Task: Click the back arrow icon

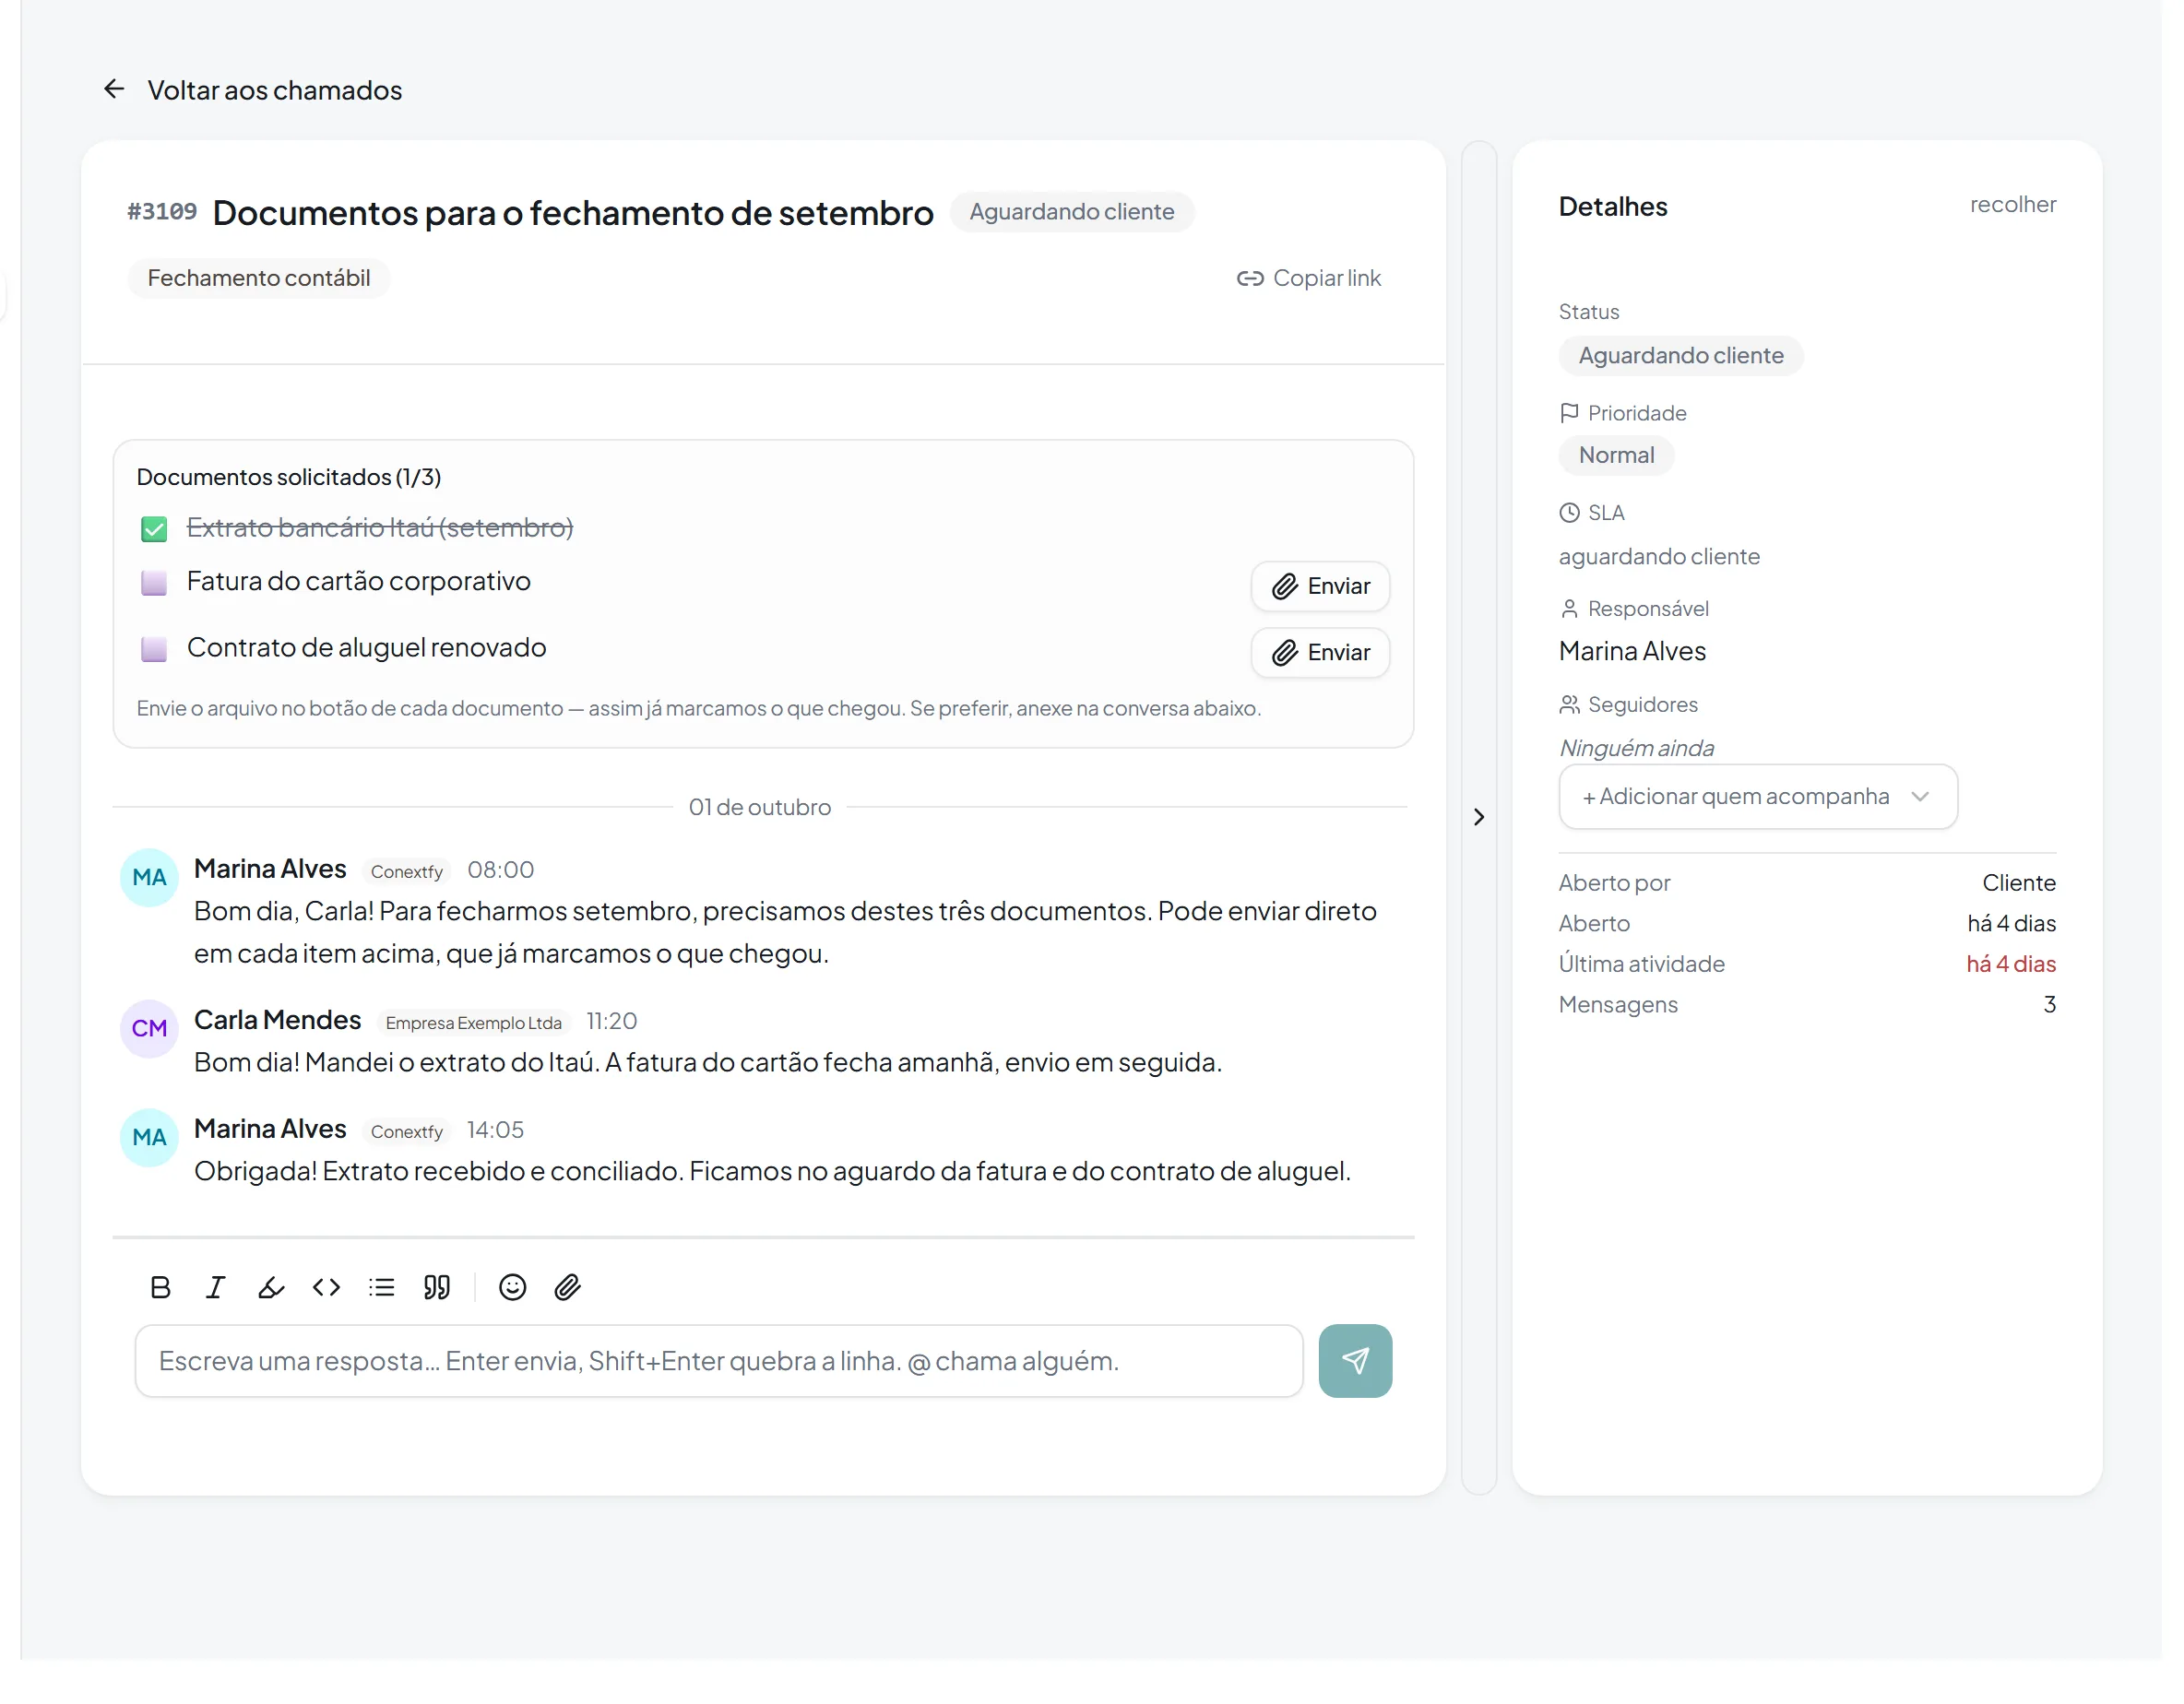Action: click(115, 90)
